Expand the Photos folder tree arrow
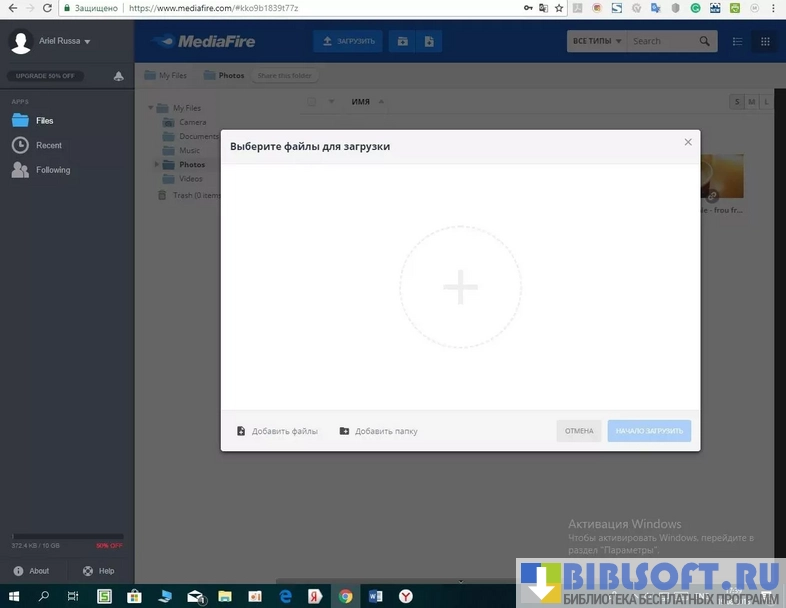This screenshot has height=608, width=786. click(x=156, y=164)
